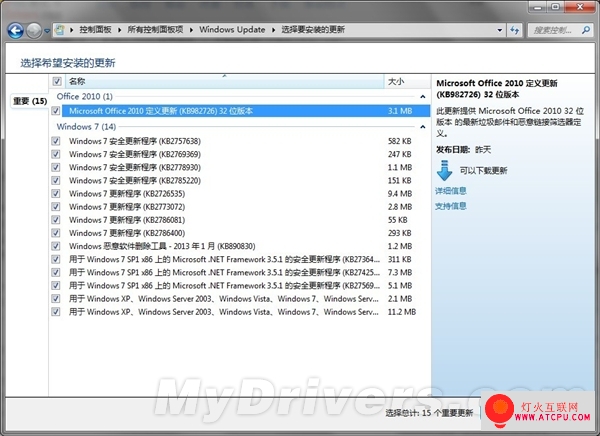The image size is (600, 436).
Task: Click the search magnifier icon
Action: click(x=586, y=30)
